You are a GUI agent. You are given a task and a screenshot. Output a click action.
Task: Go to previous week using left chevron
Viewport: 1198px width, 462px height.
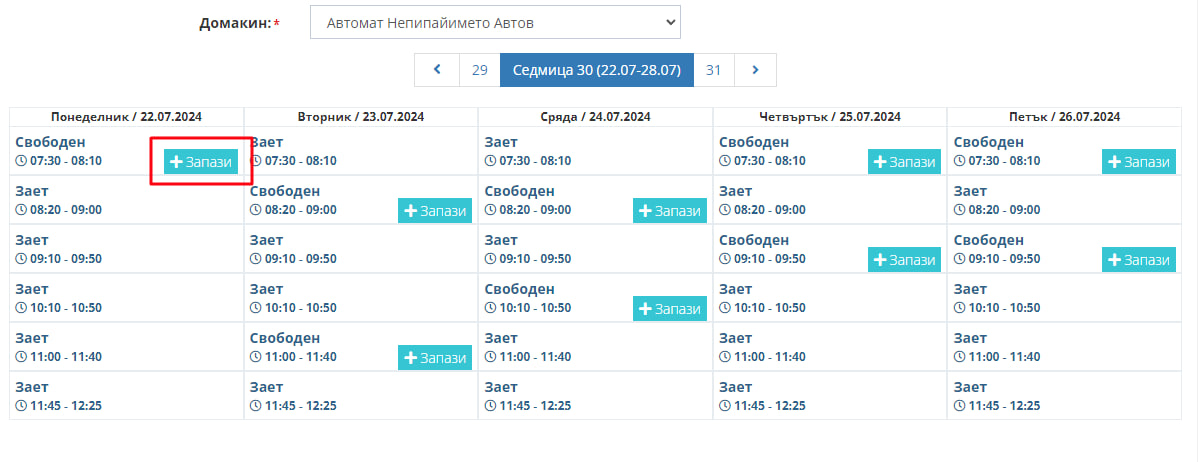(437, 70)
